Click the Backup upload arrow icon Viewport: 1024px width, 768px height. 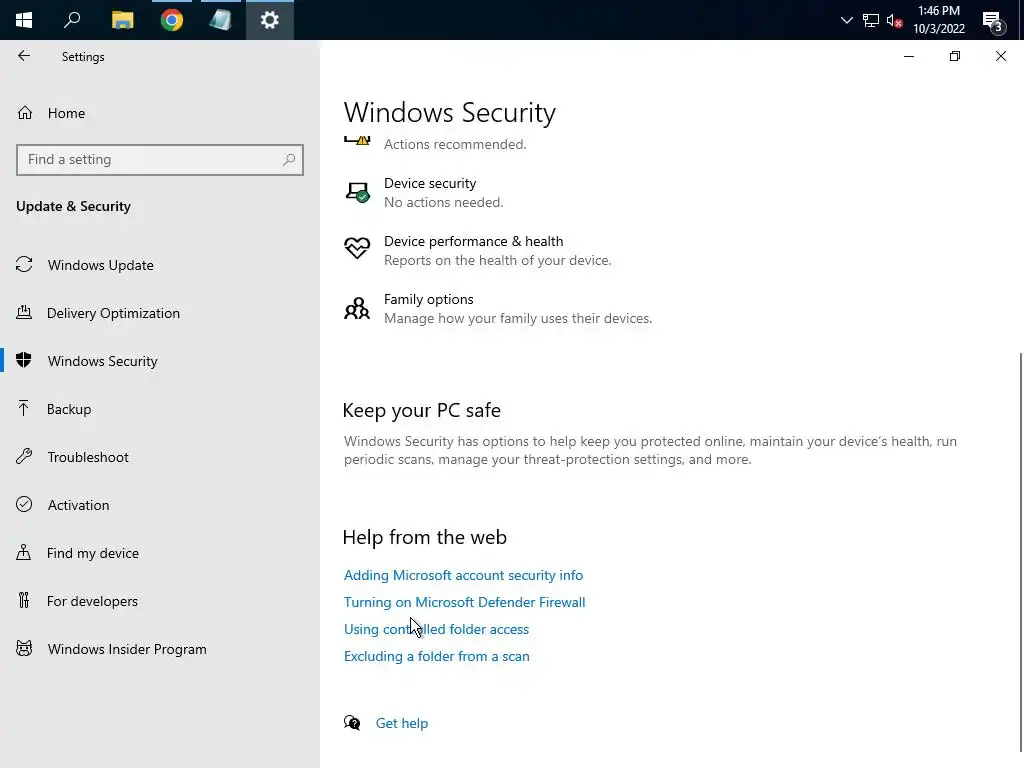pos(24,408)
